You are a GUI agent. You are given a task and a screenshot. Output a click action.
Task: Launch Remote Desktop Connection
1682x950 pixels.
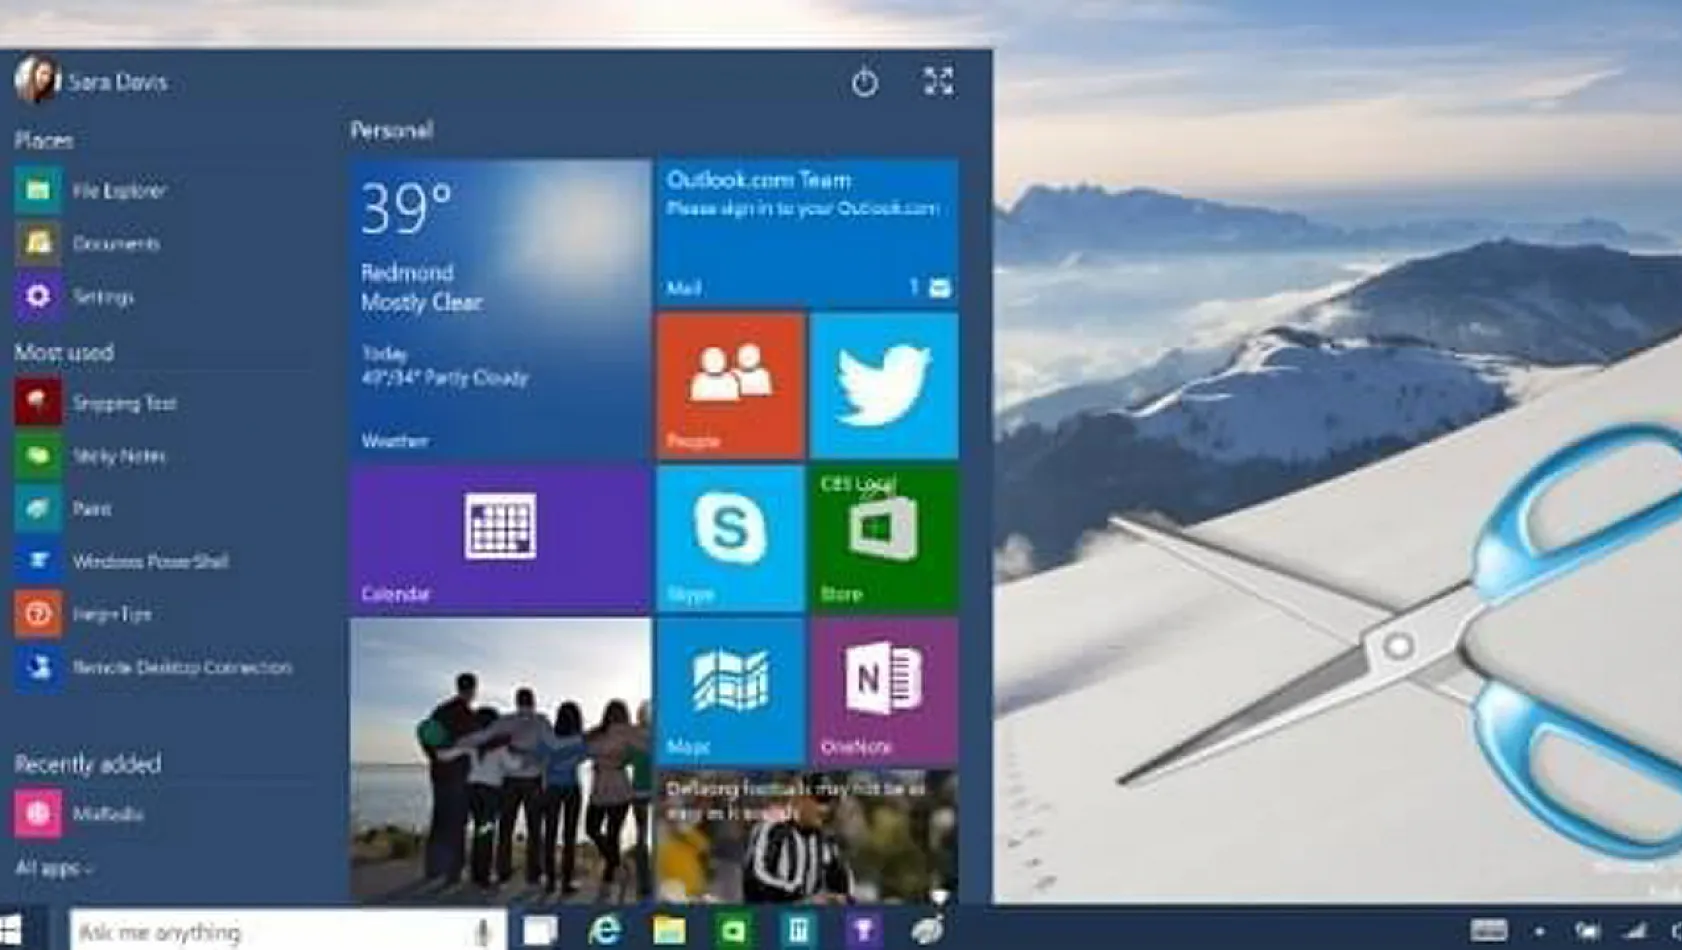click(154, 667)
